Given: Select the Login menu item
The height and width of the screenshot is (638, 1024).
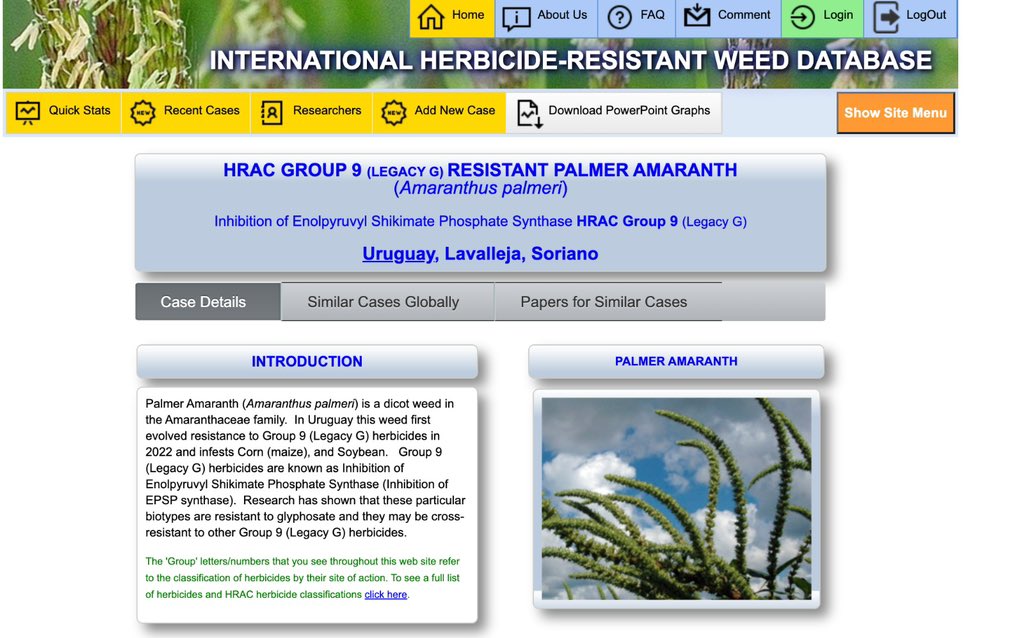Looking at the screenshot, I should (x=822, y=18).
